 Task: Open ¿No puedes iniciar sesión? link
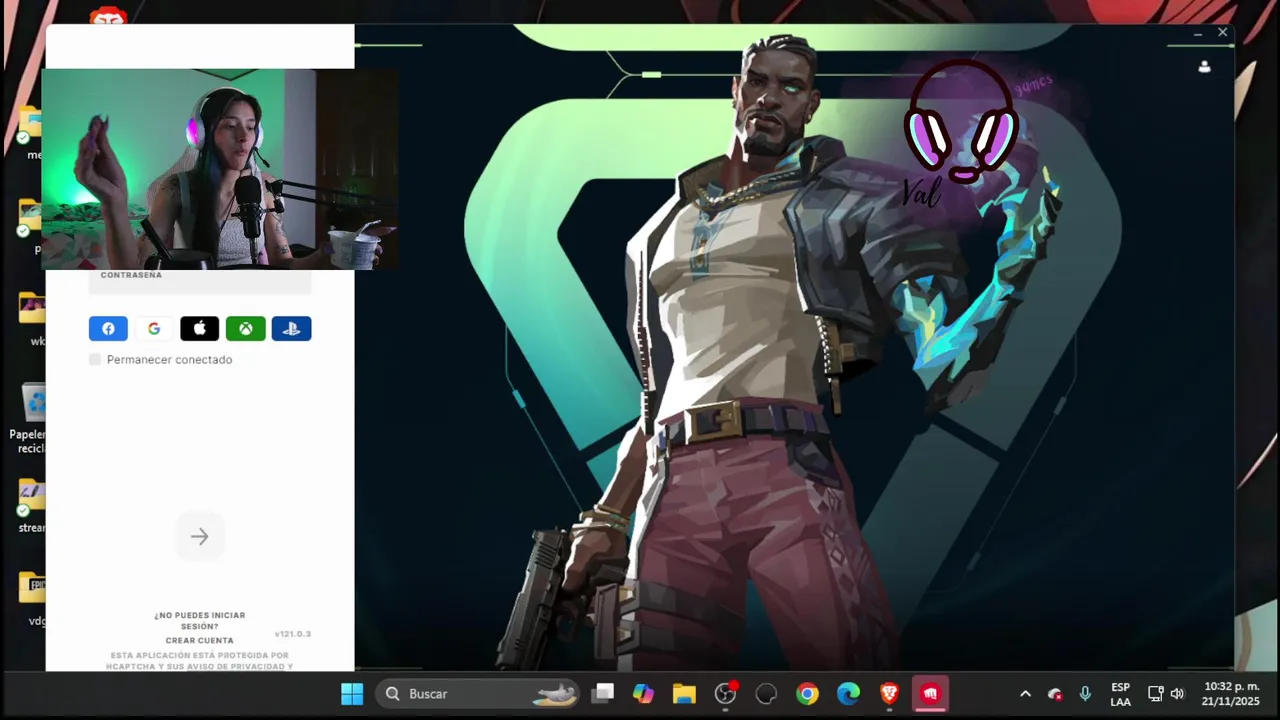coord(200,621)
